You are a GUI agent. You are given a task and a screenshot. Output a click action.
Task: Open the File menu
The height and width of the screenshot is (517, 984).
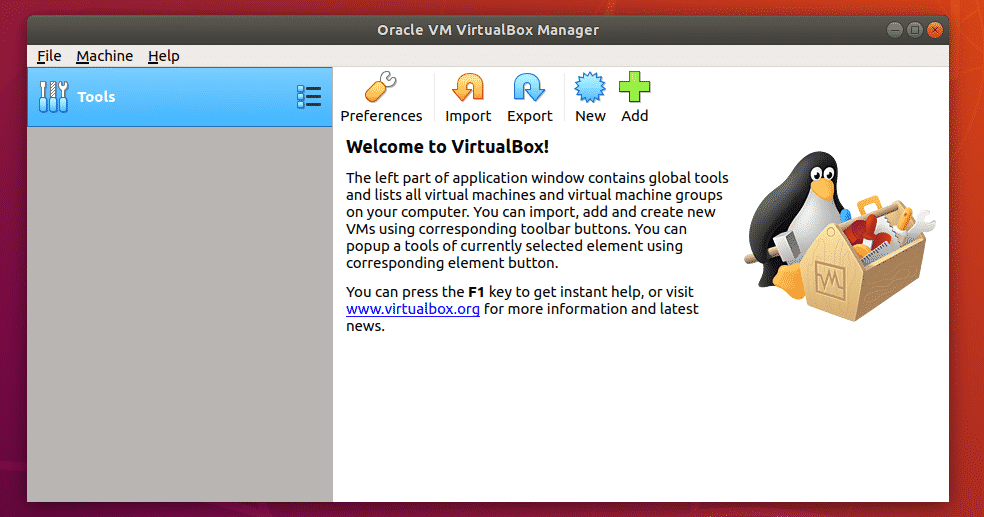click(49, 56)
